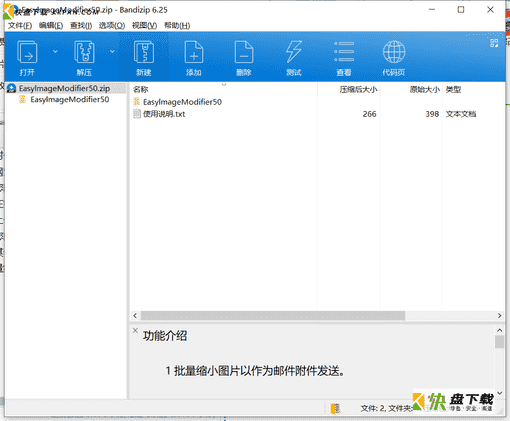Open the 查找(I) menu

click(x=81, y=26)
